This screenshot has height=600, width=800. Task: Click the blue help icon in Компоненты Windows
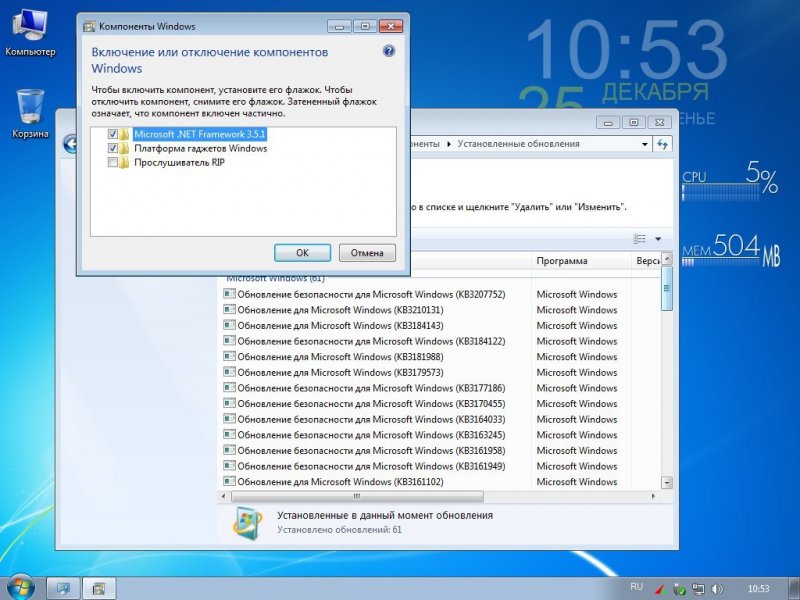[389, 51]
